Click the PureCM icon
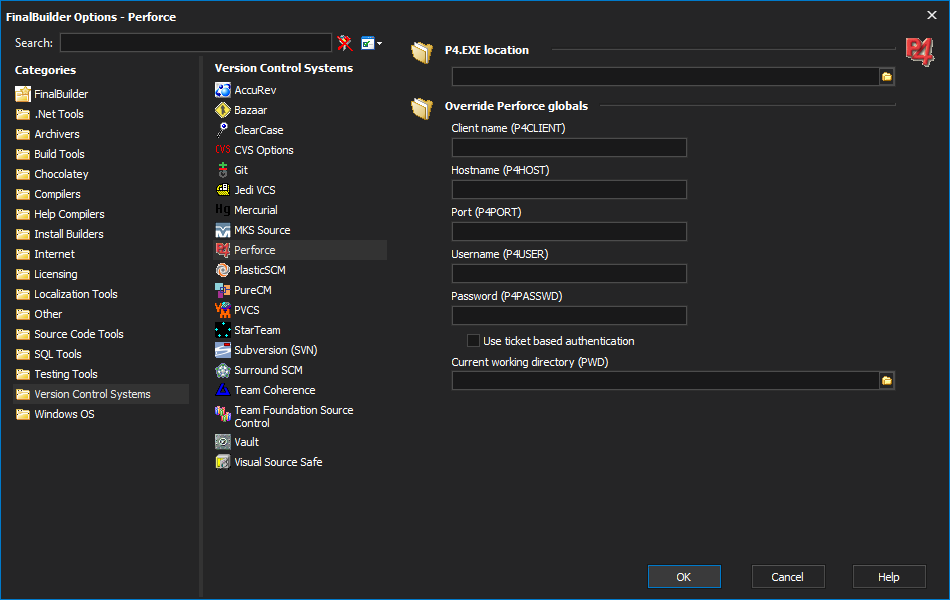Viewport: 950px width, 600px height. coord(223,290)
